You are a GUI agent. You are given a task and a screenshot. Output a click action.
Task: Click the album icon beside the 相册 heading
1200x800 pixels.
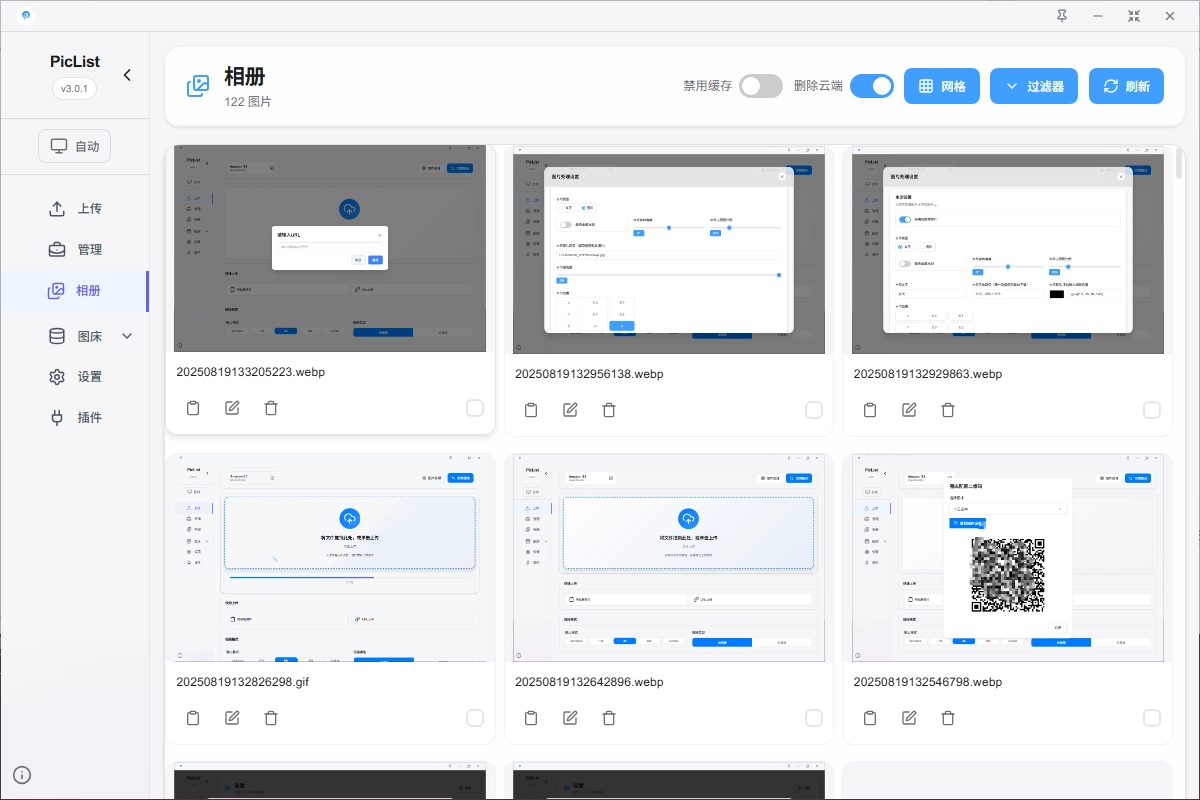point(198,86)
